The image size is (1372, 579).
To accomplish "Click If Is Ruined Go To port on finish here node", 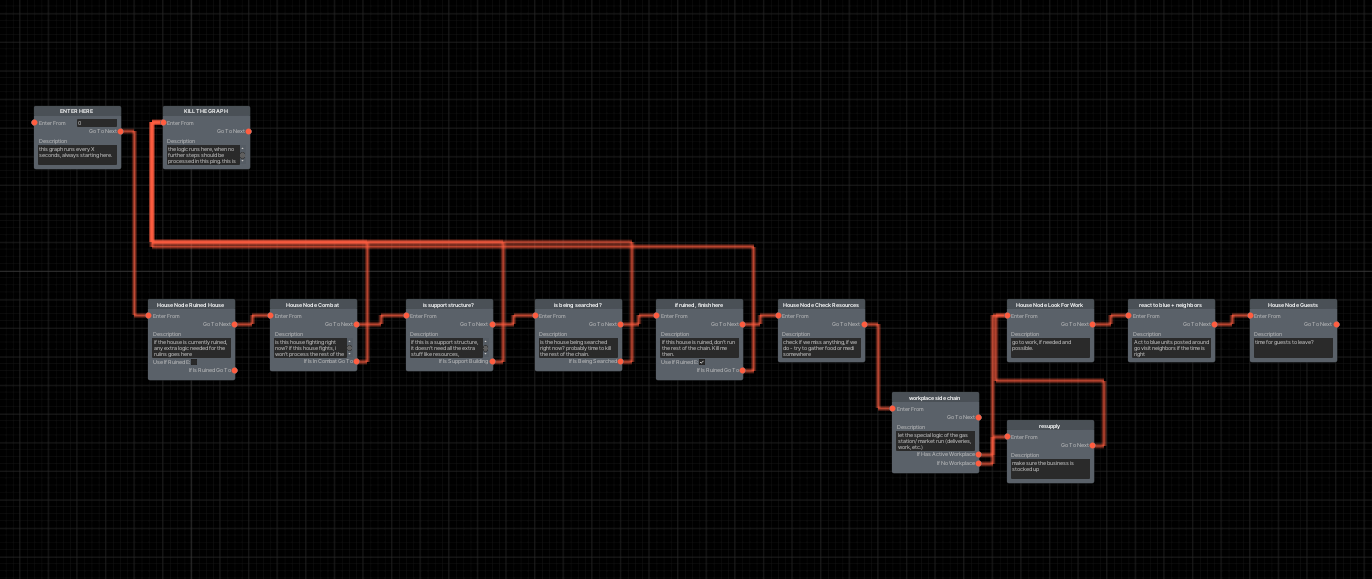I will point(743,370).
